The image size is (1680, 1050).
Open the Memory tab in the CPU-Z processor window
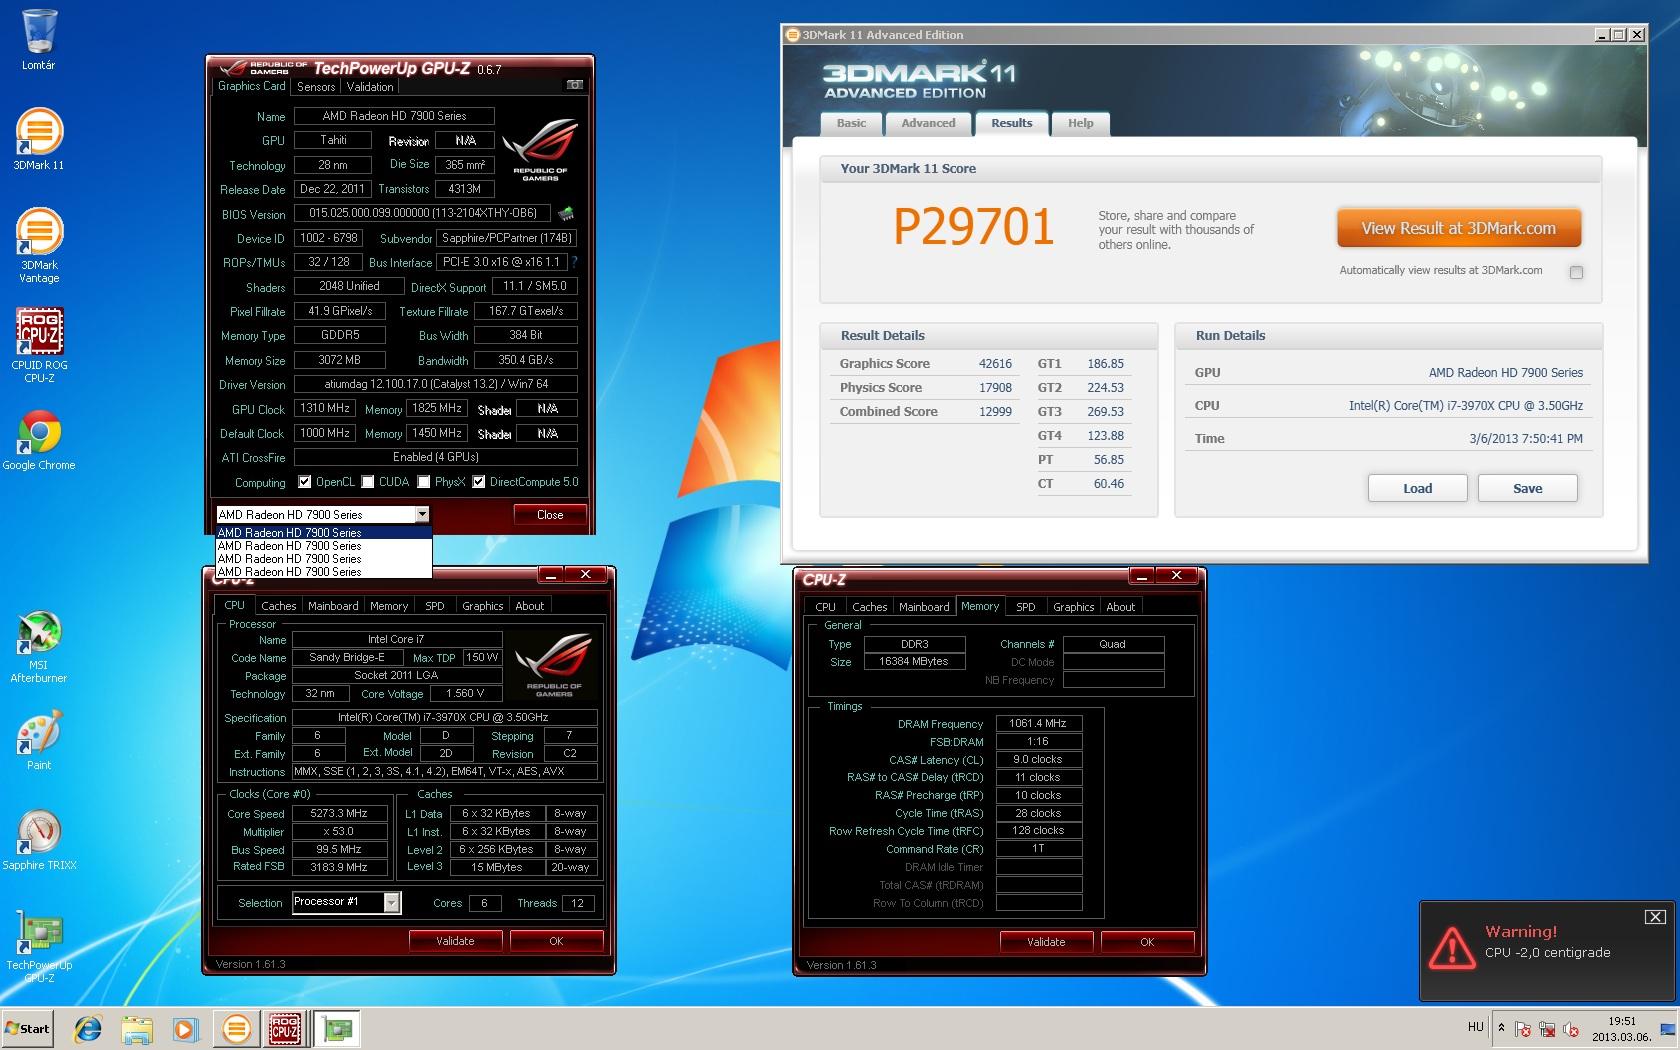[389, 606]
